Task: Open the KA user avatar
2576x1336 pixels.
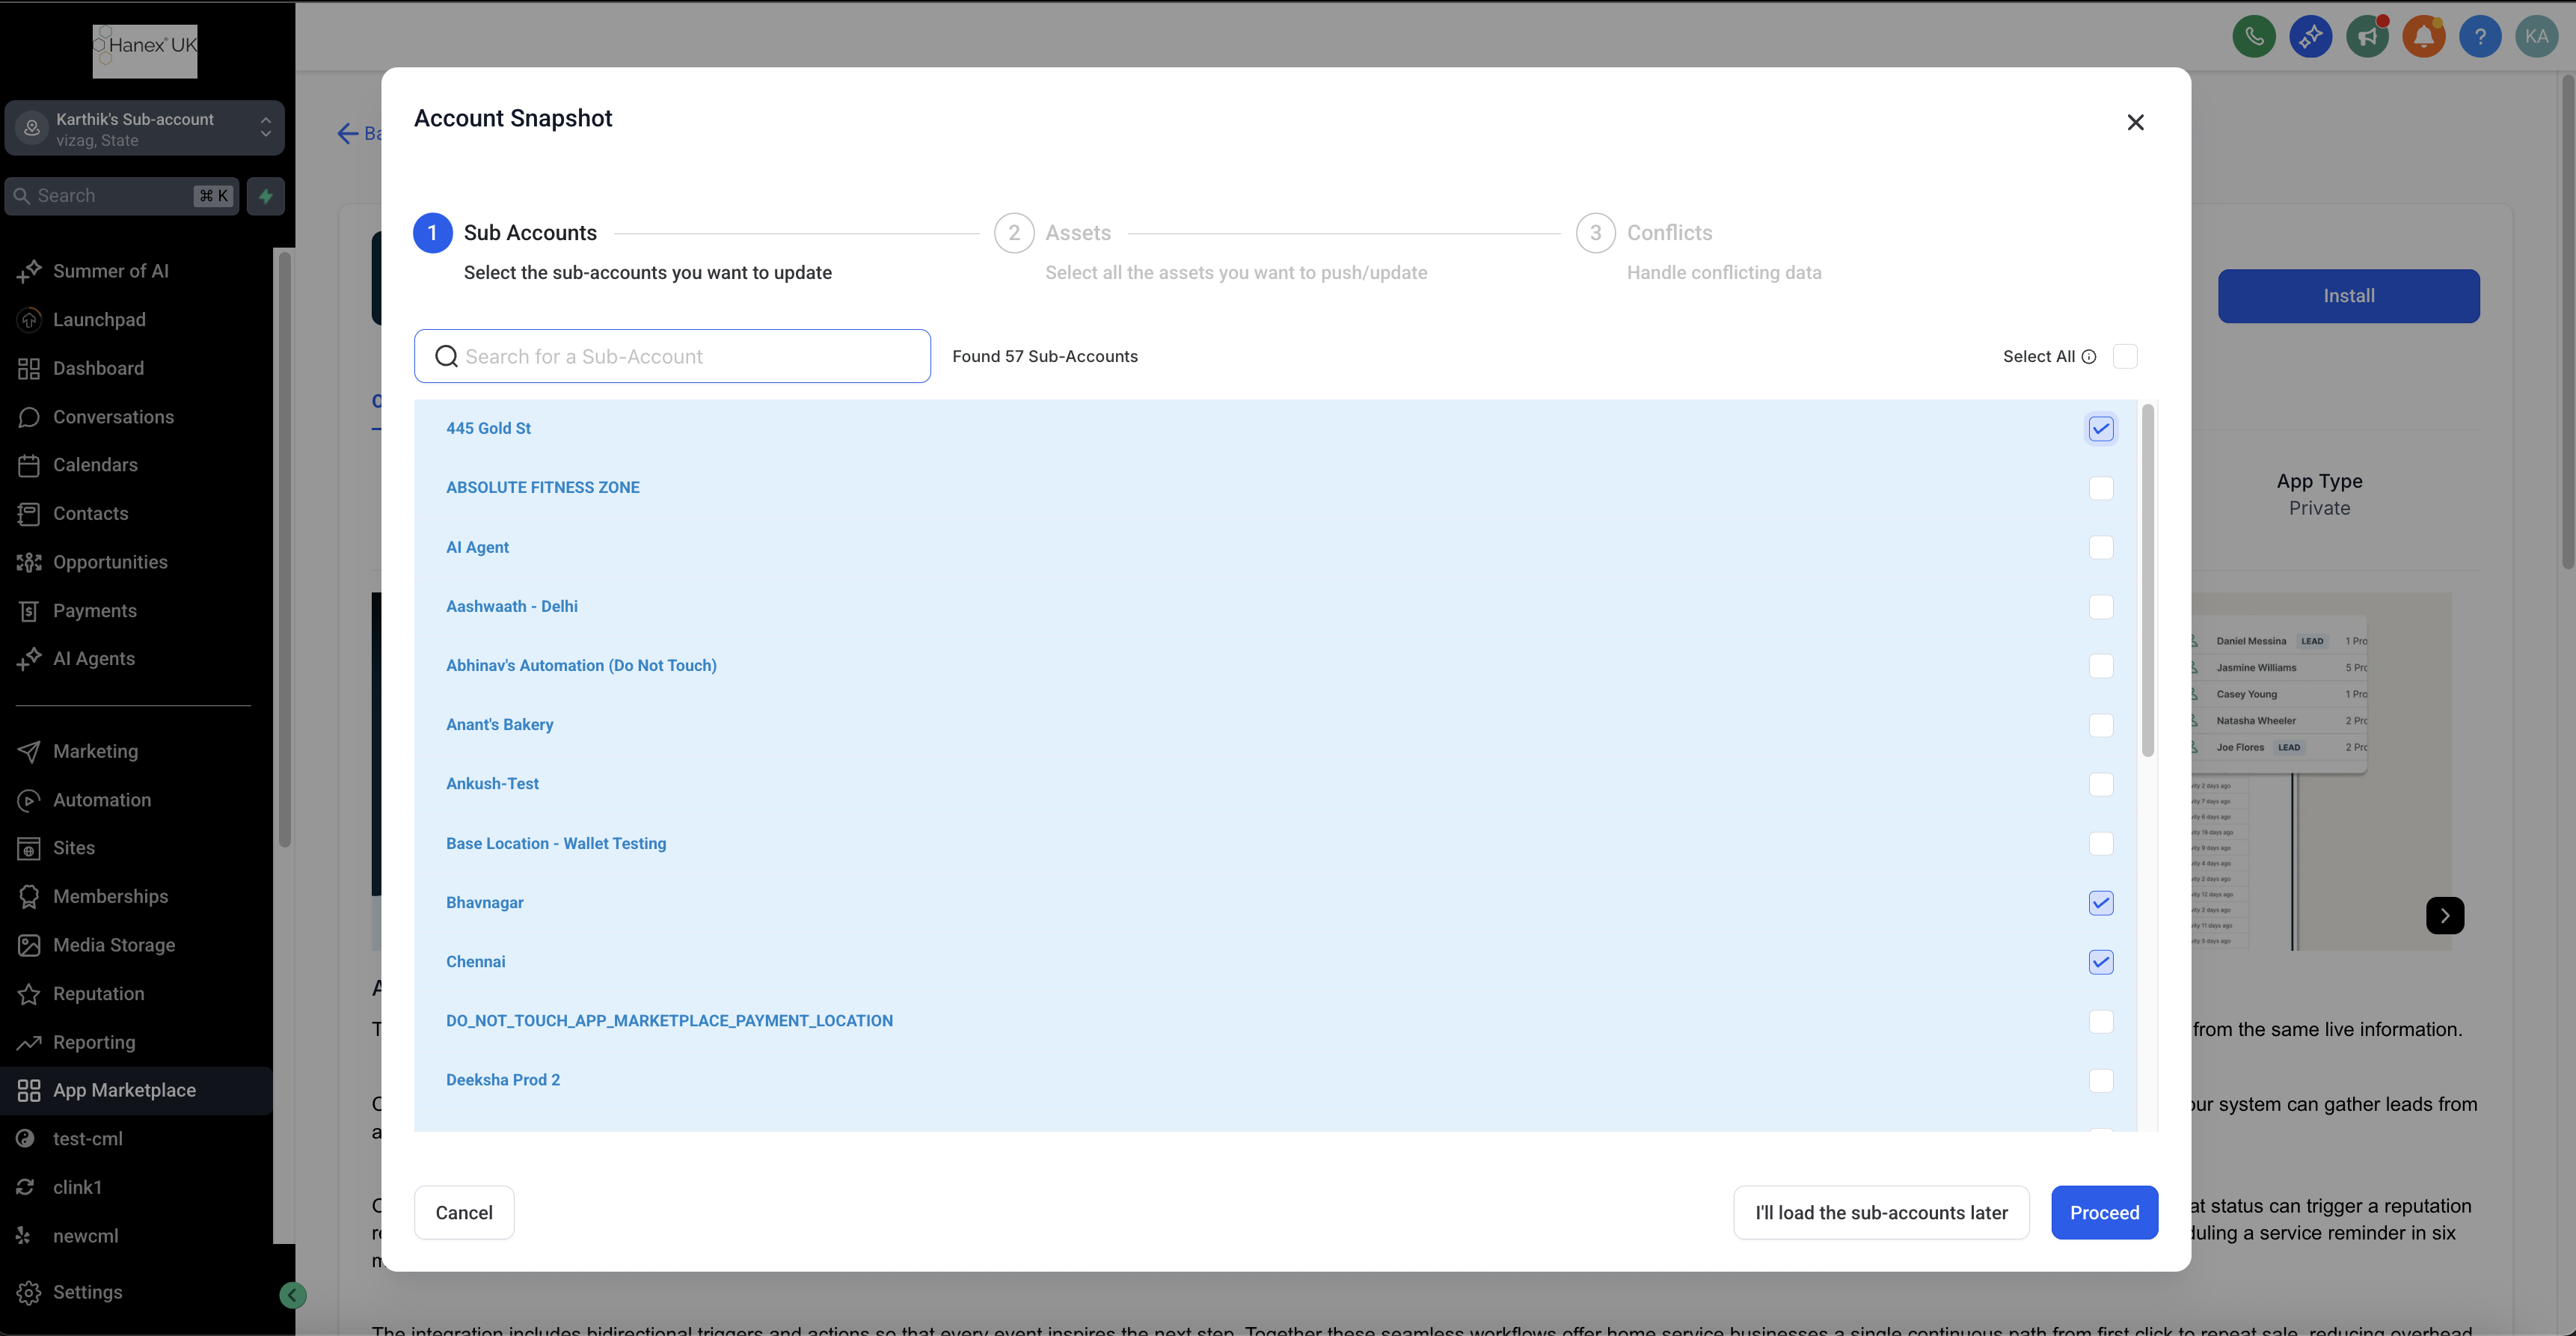Action: (x=2536, y=37)
